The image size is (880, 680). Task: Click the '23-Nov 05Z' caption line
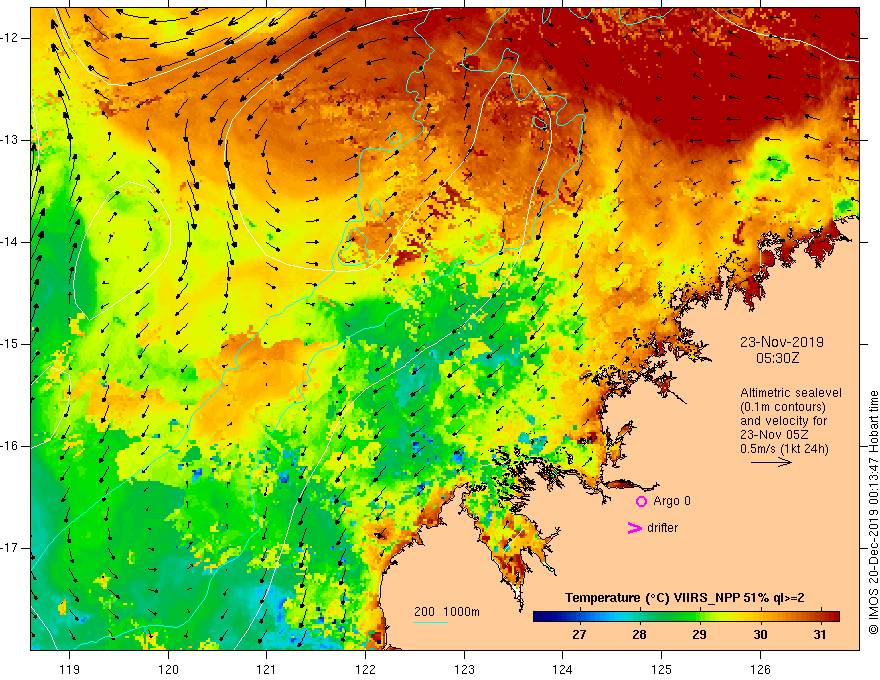pyautogui.click(x=772, y=435)
